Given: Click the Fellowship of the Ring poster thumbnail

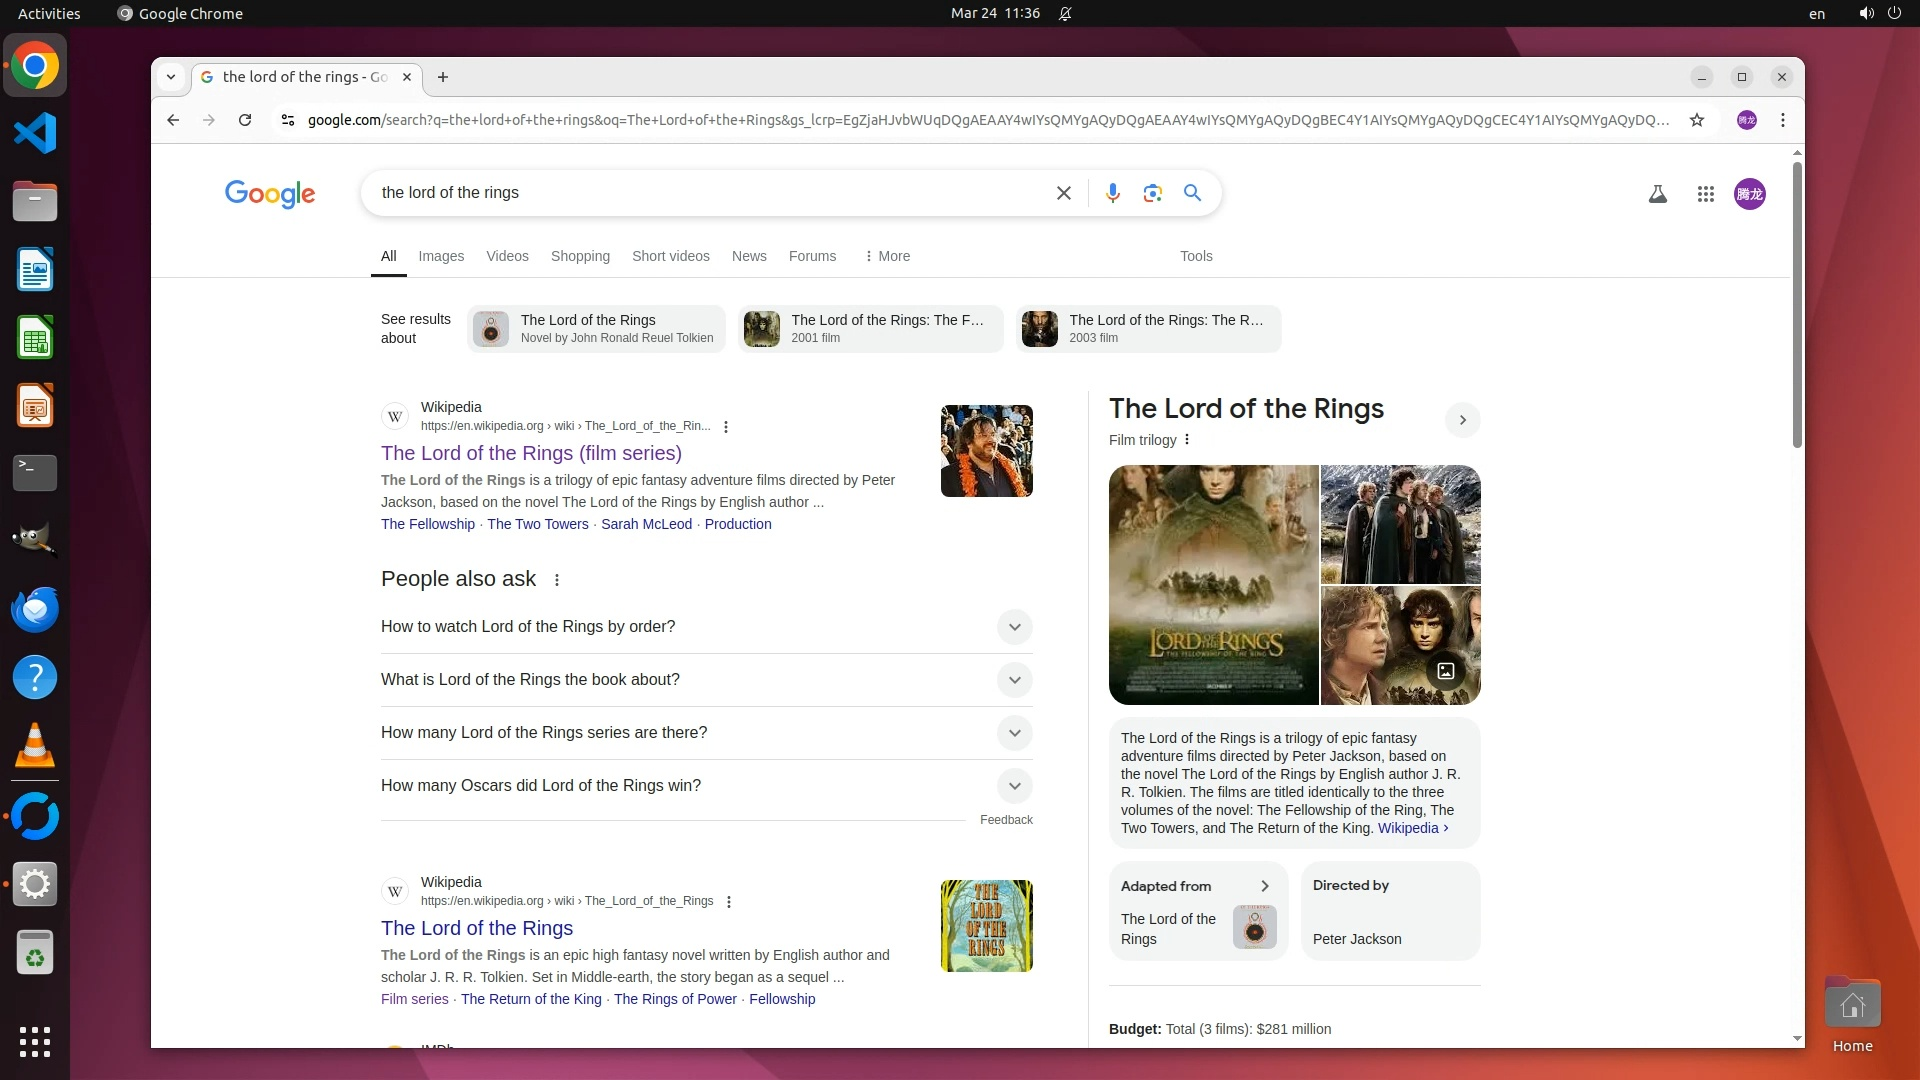Looking at the screenshot, I should coord(1213,585).
